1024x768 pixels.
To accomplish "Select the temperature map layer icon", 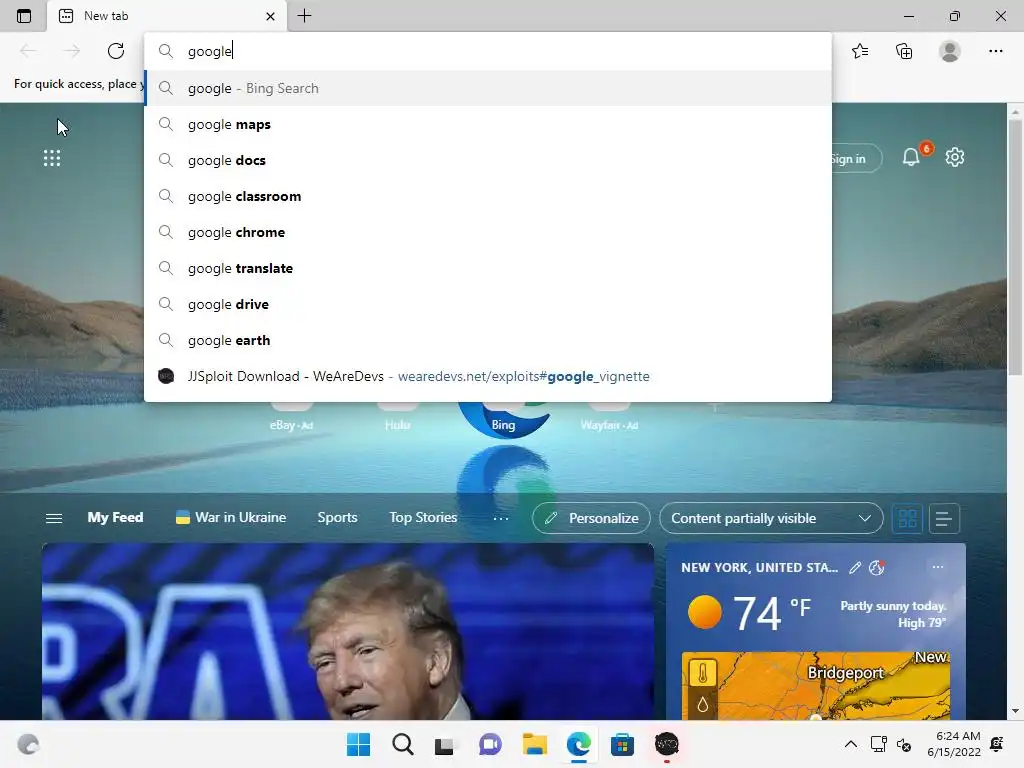I will point(703,673).
